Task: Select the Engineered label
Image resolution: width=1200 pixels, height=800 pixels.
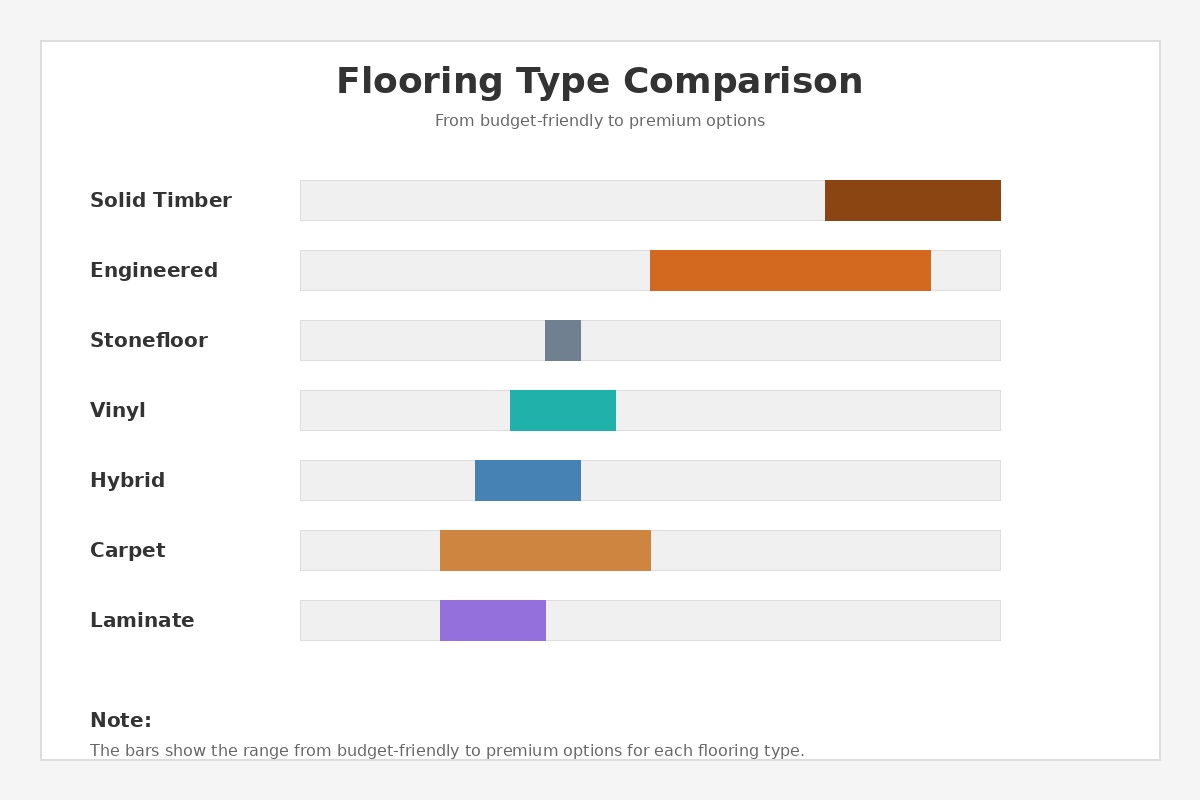Action: (x=154, y=271)
